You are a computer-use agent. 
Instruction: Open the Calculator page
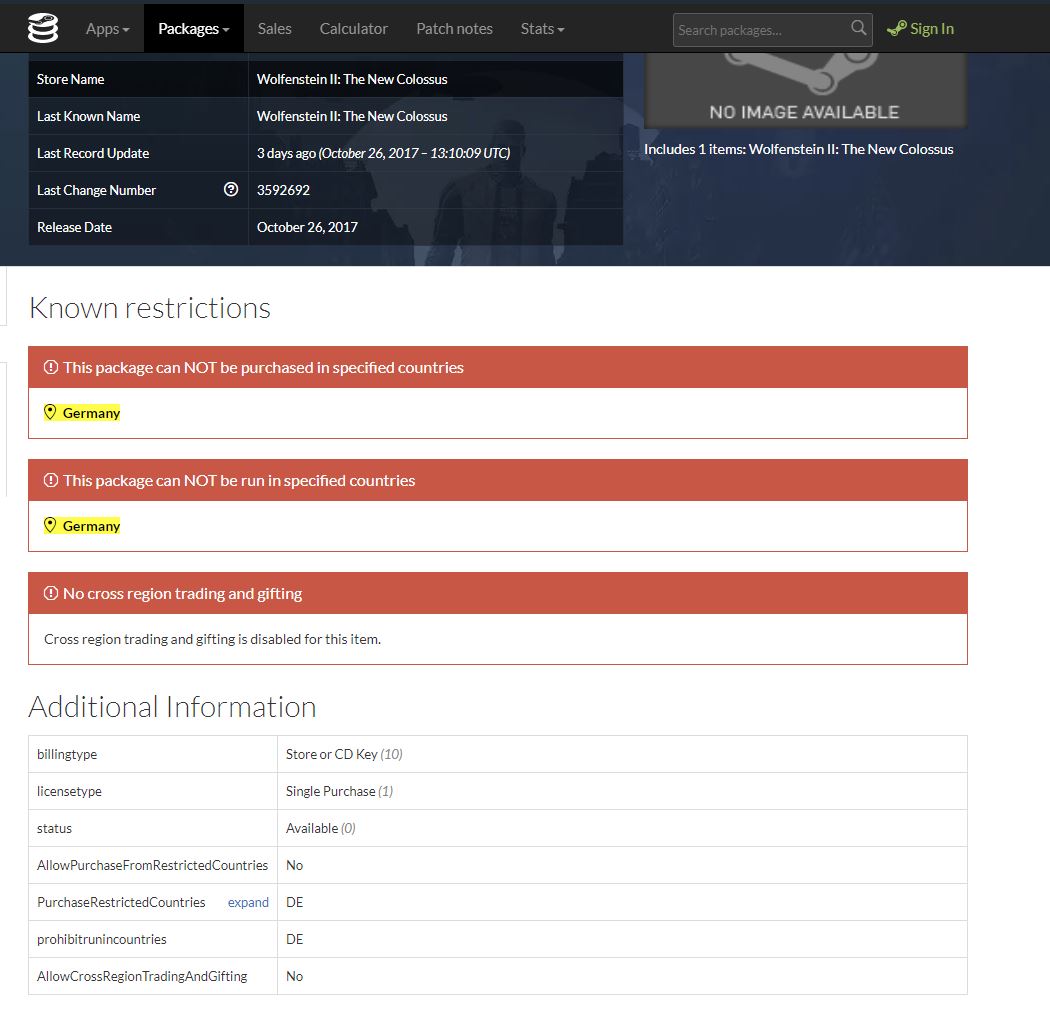pos(354,29)
